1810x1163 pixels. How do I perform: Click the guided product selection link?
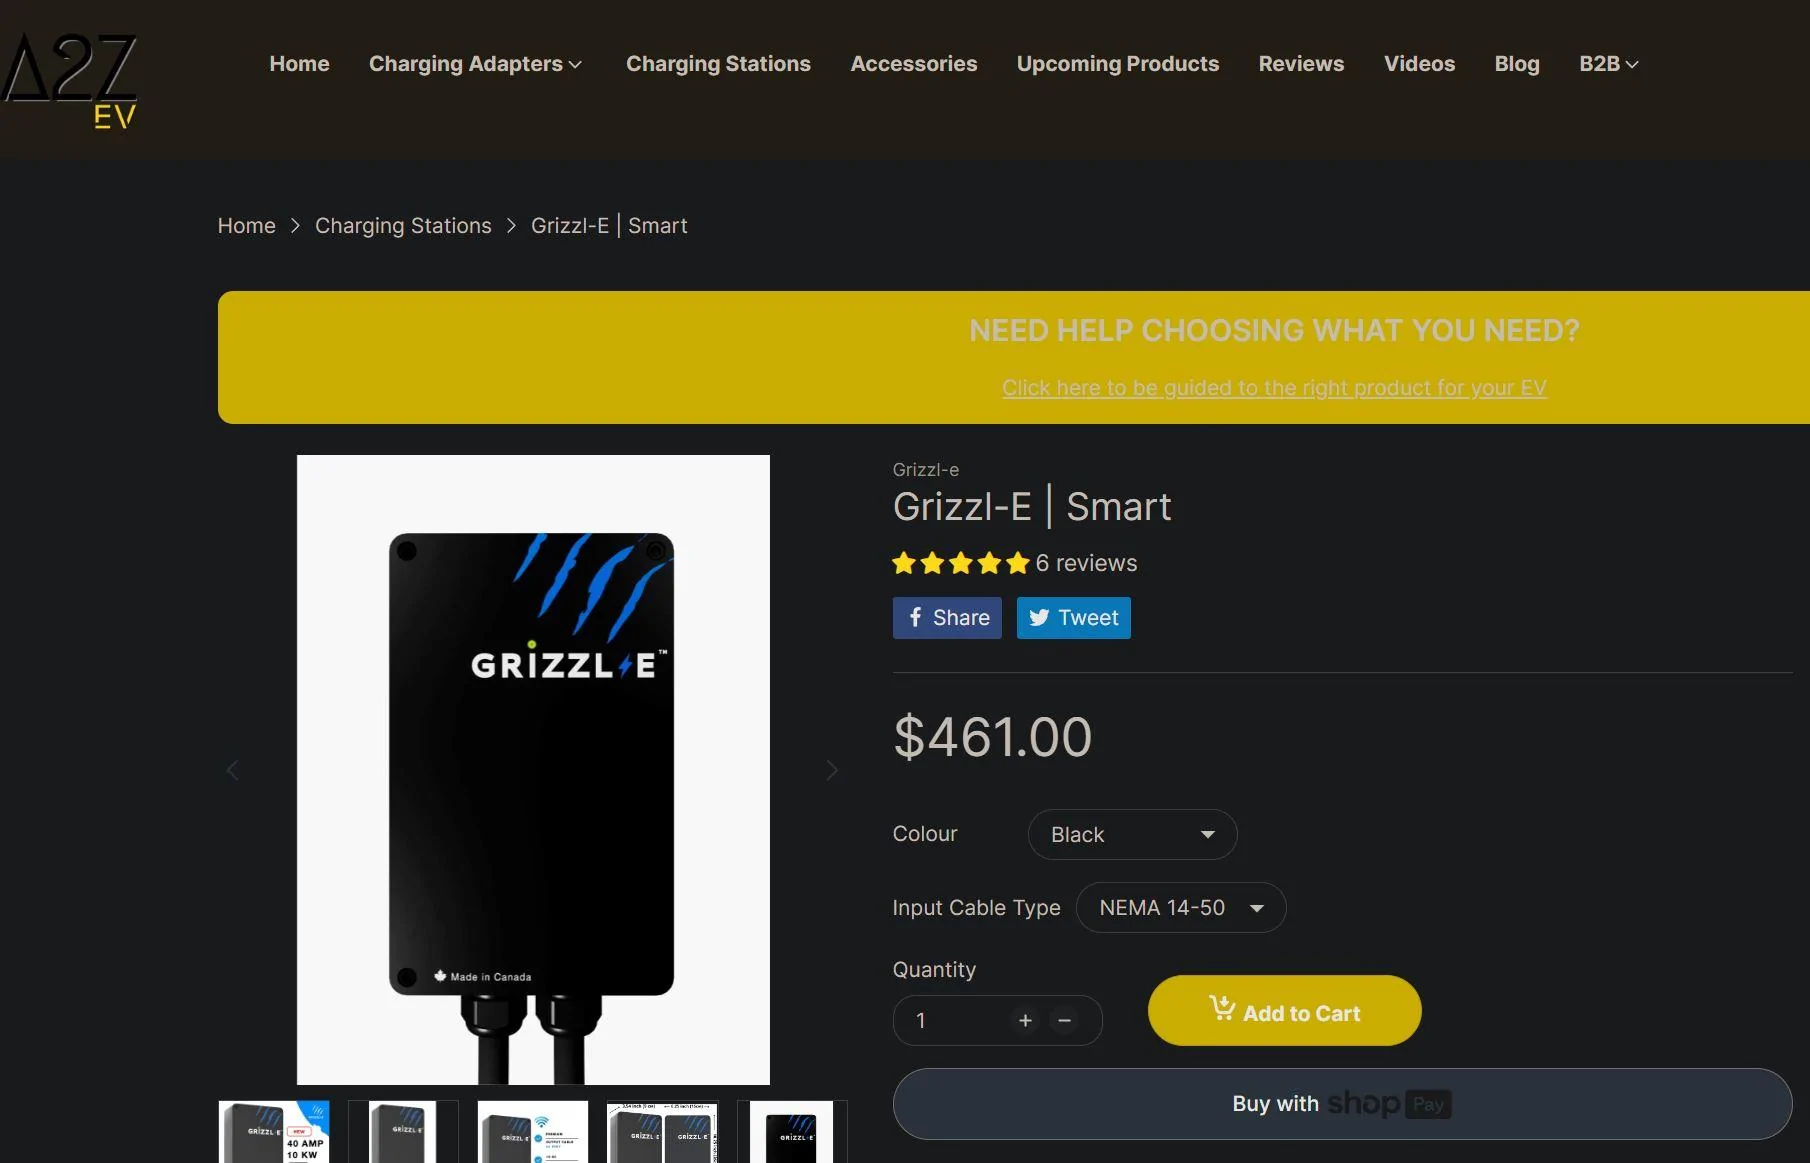[1274, 388]
